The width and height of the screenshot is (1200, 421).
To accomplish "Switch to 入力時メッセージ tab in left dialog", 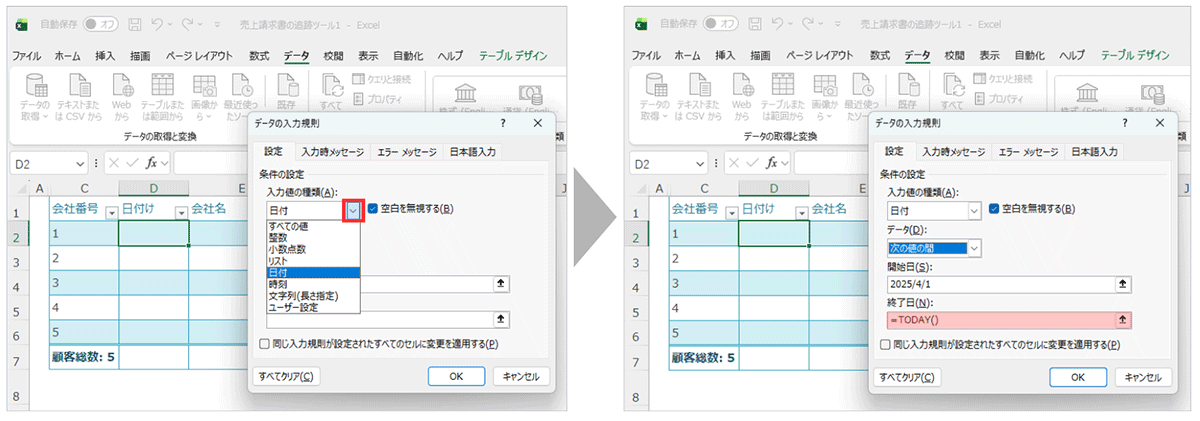I will (334, 152).
